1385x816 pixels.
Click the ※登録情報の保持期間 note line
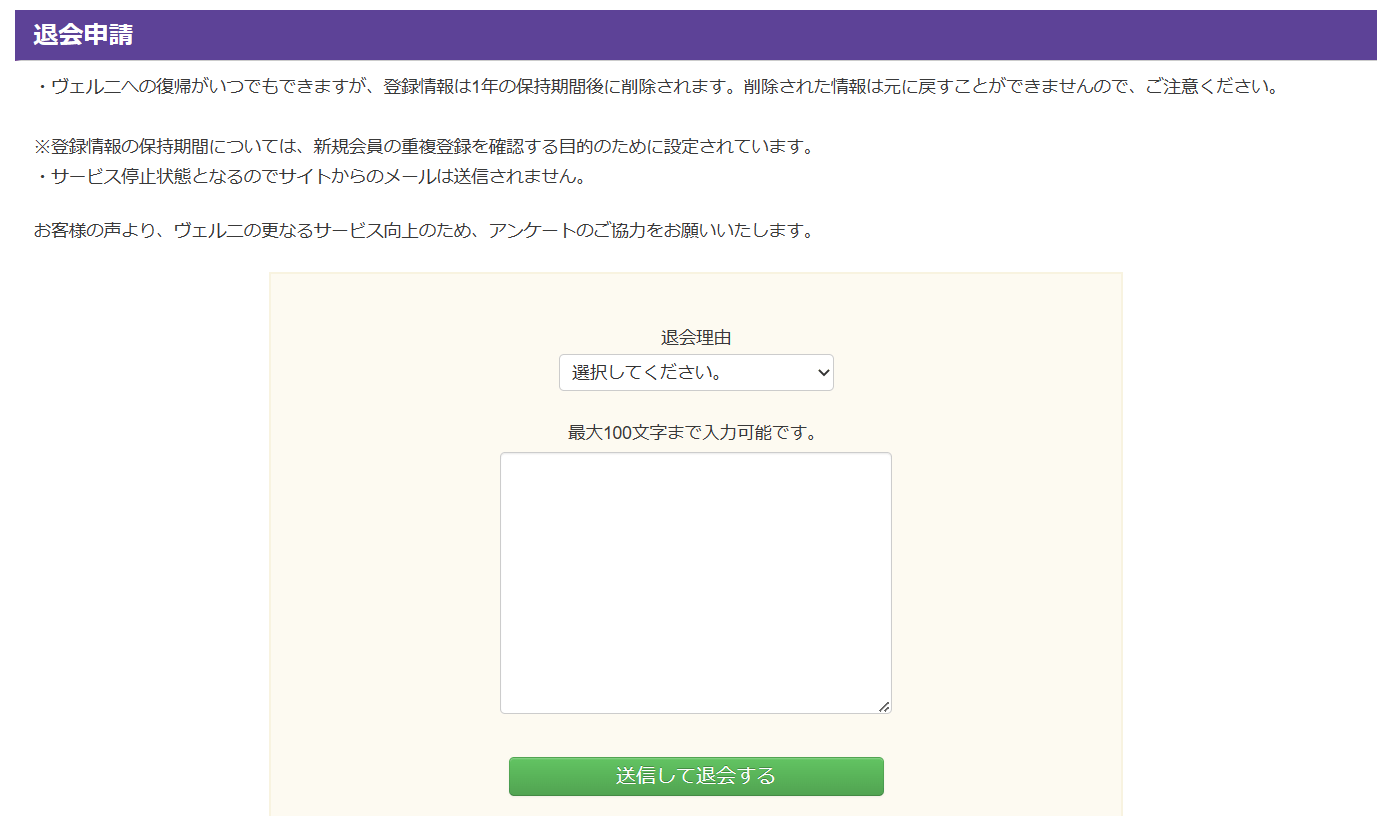(424, 147)
